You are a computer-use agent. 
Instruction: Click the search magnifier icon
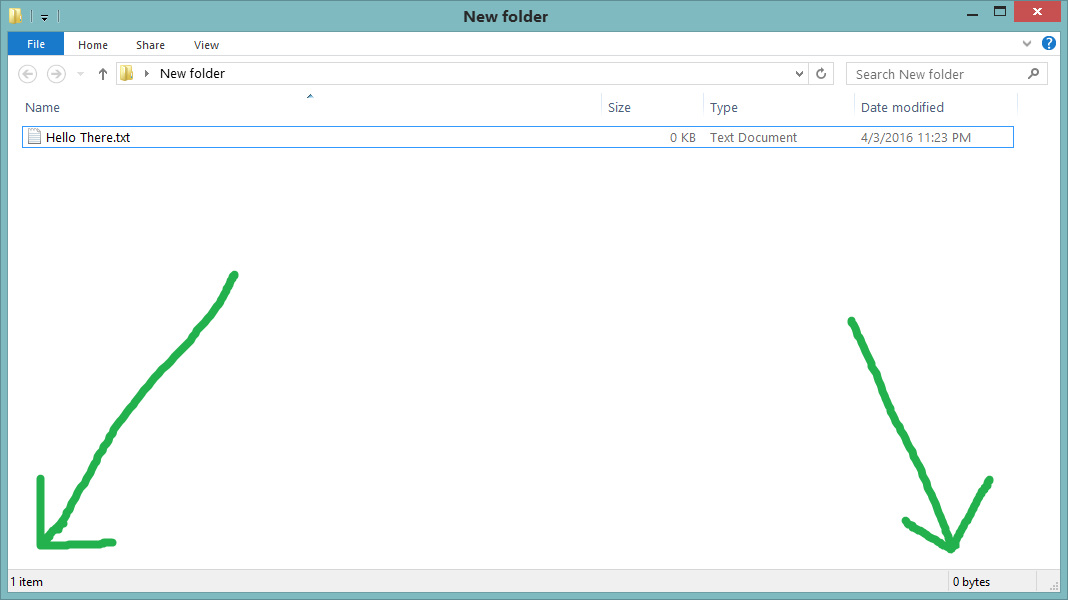point(1033,73)
